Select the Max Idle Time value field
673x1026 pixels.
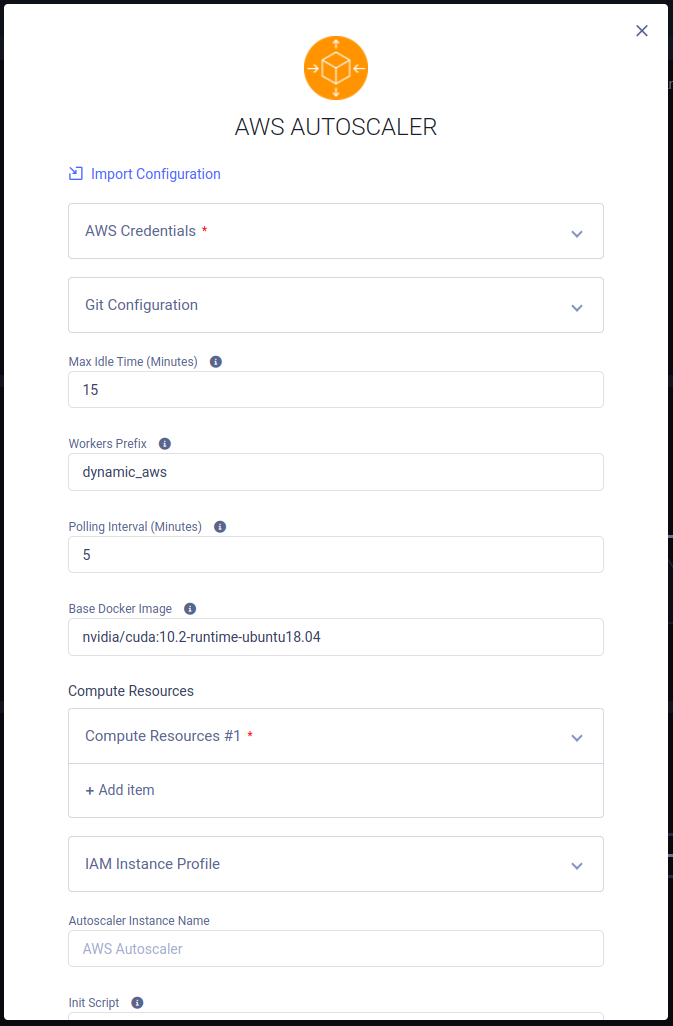(336, 389)
